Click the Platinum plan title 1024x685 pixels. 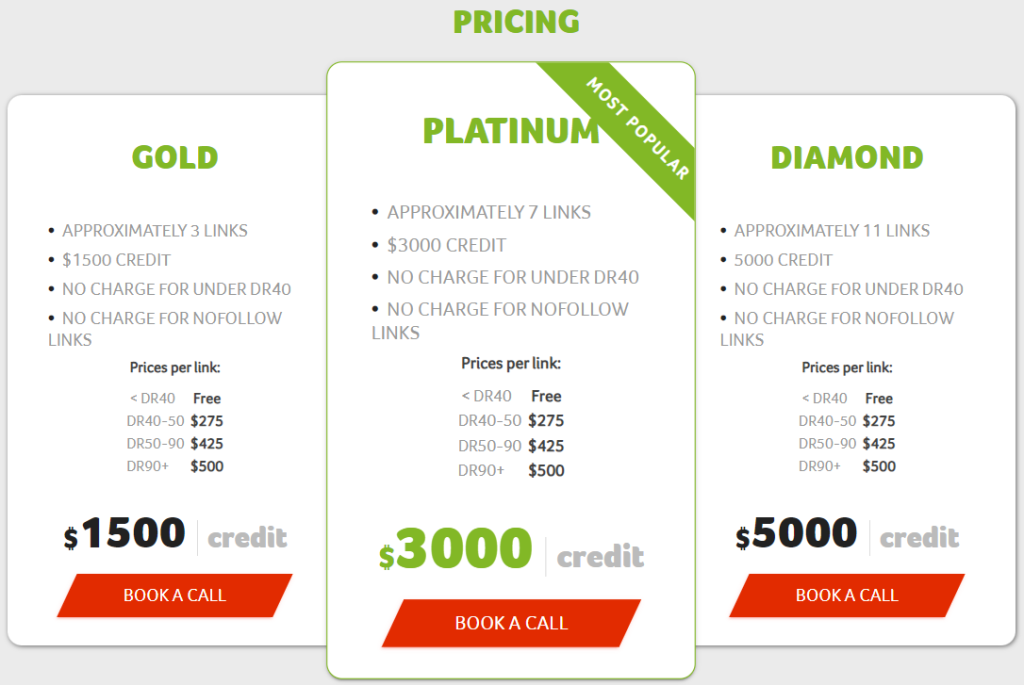coord(510,131)
